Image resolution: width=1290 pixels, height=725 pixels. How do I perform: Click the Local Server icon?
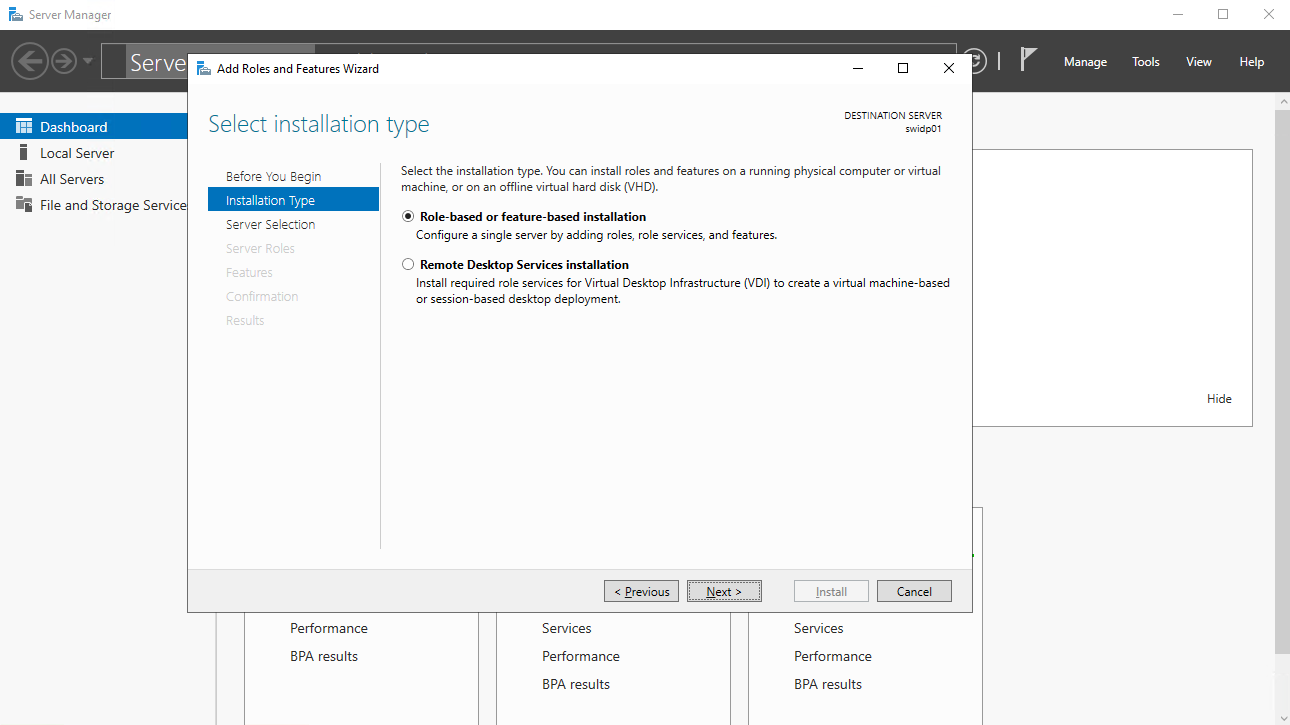tap(24, 153)
